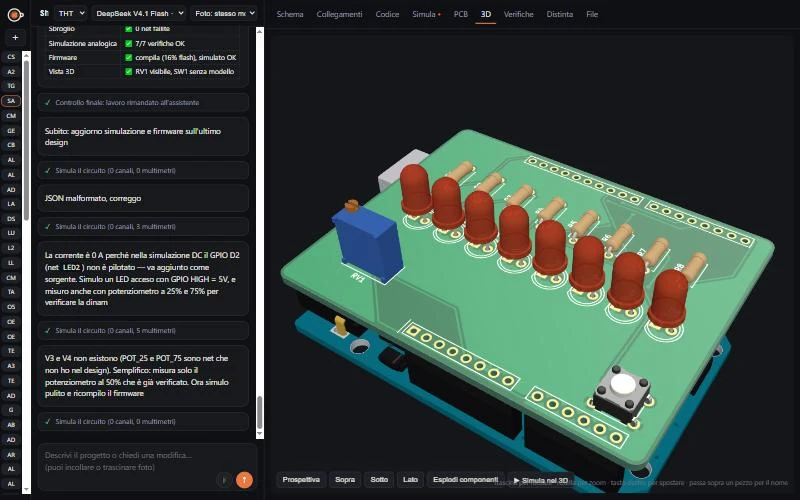The width and height of the screenshot is (800, 500).
Task: Open the G project in sidebar
Action: tap(11, 410)
